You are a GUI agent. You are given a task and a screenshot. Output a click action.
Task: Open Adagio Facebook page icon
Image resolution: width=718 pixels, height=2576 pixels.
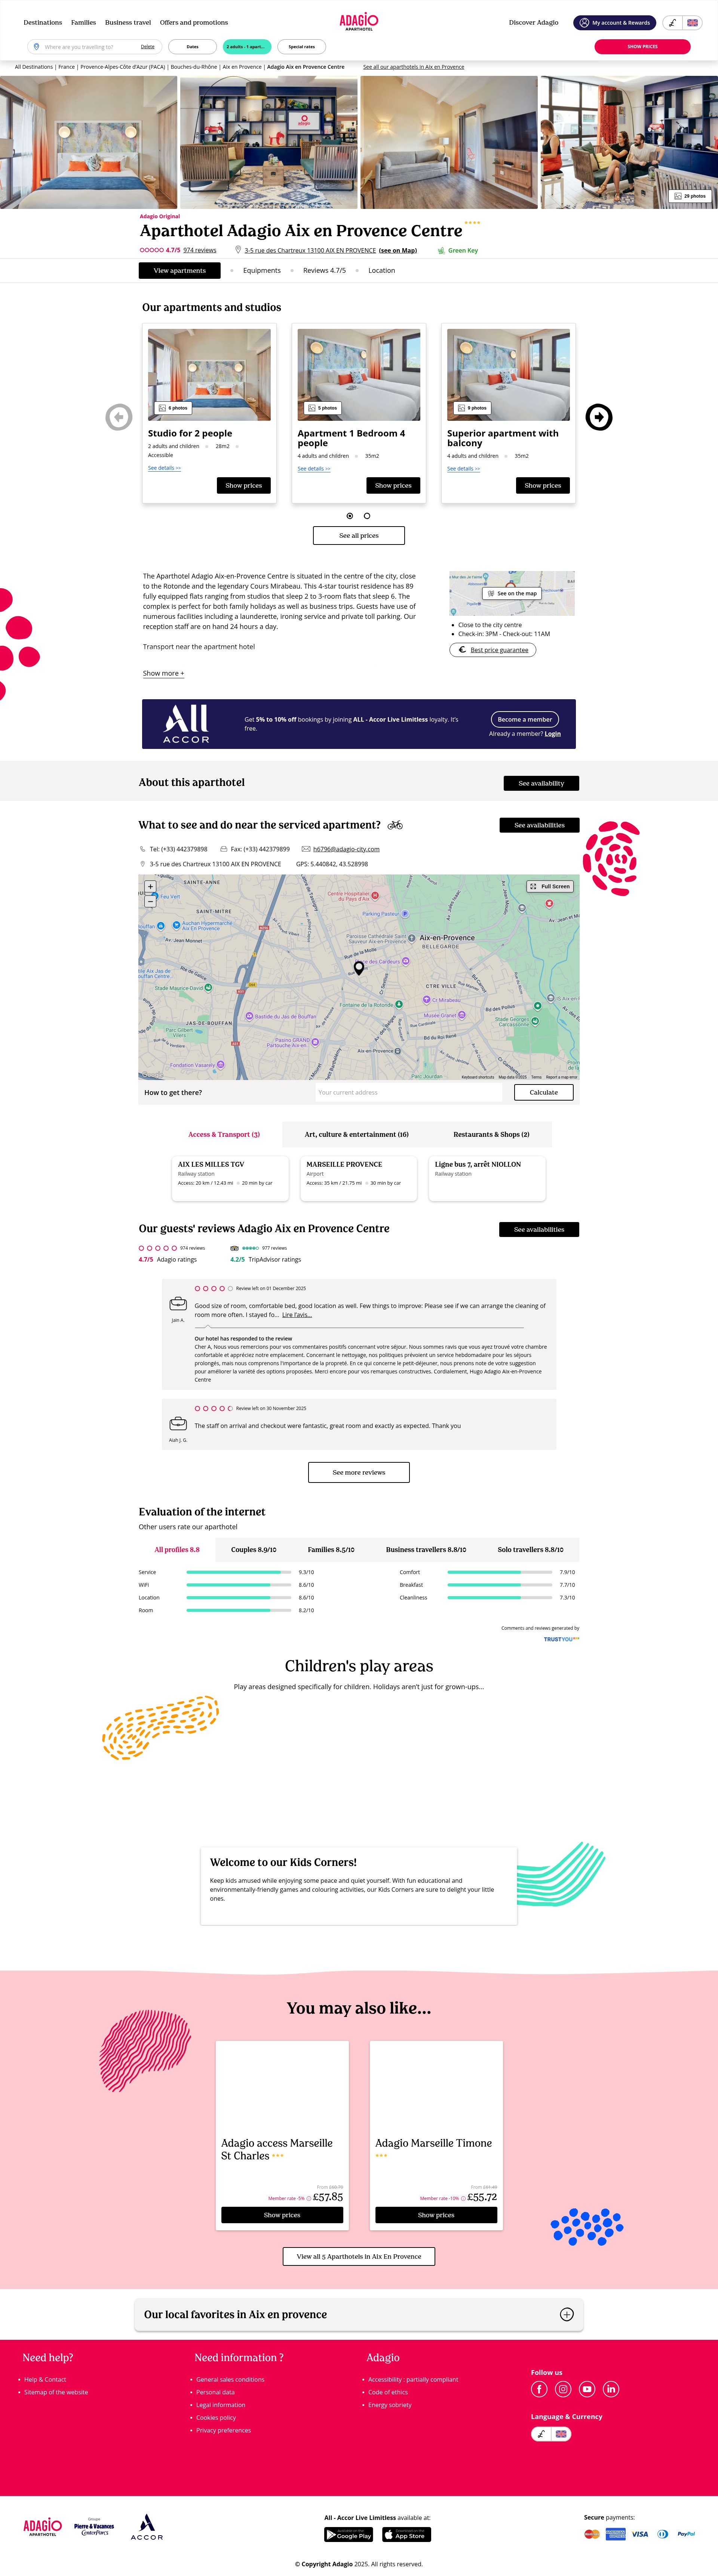[x=539, y=2389]
